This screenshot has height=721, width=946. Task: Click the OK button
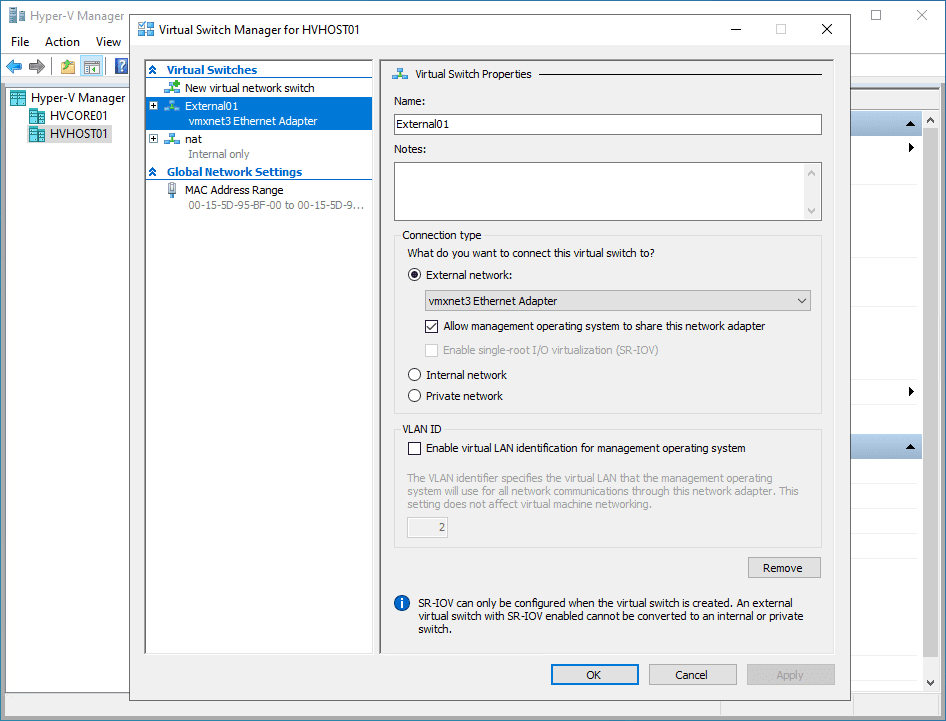594,675
